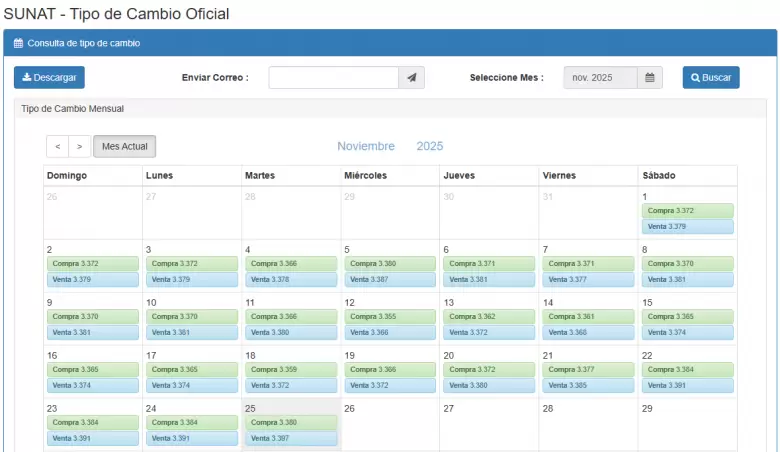Image resolution: width=780 pixels, height=452 pixels.
Task: Click Venta 3.385 on Friday November 21
Action: pyautogui.click(x=588, y=385)
